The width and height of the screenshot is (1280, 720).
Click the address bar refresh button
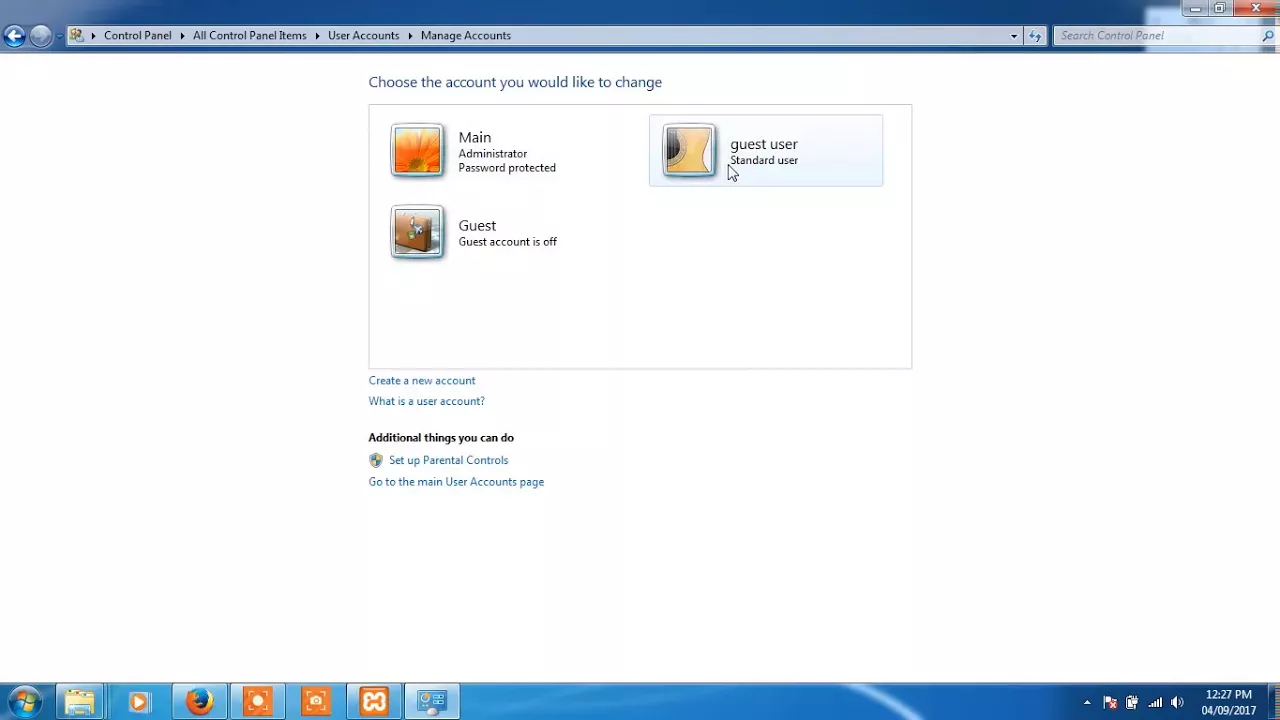pyautogui.click(x=1035, y=36)
